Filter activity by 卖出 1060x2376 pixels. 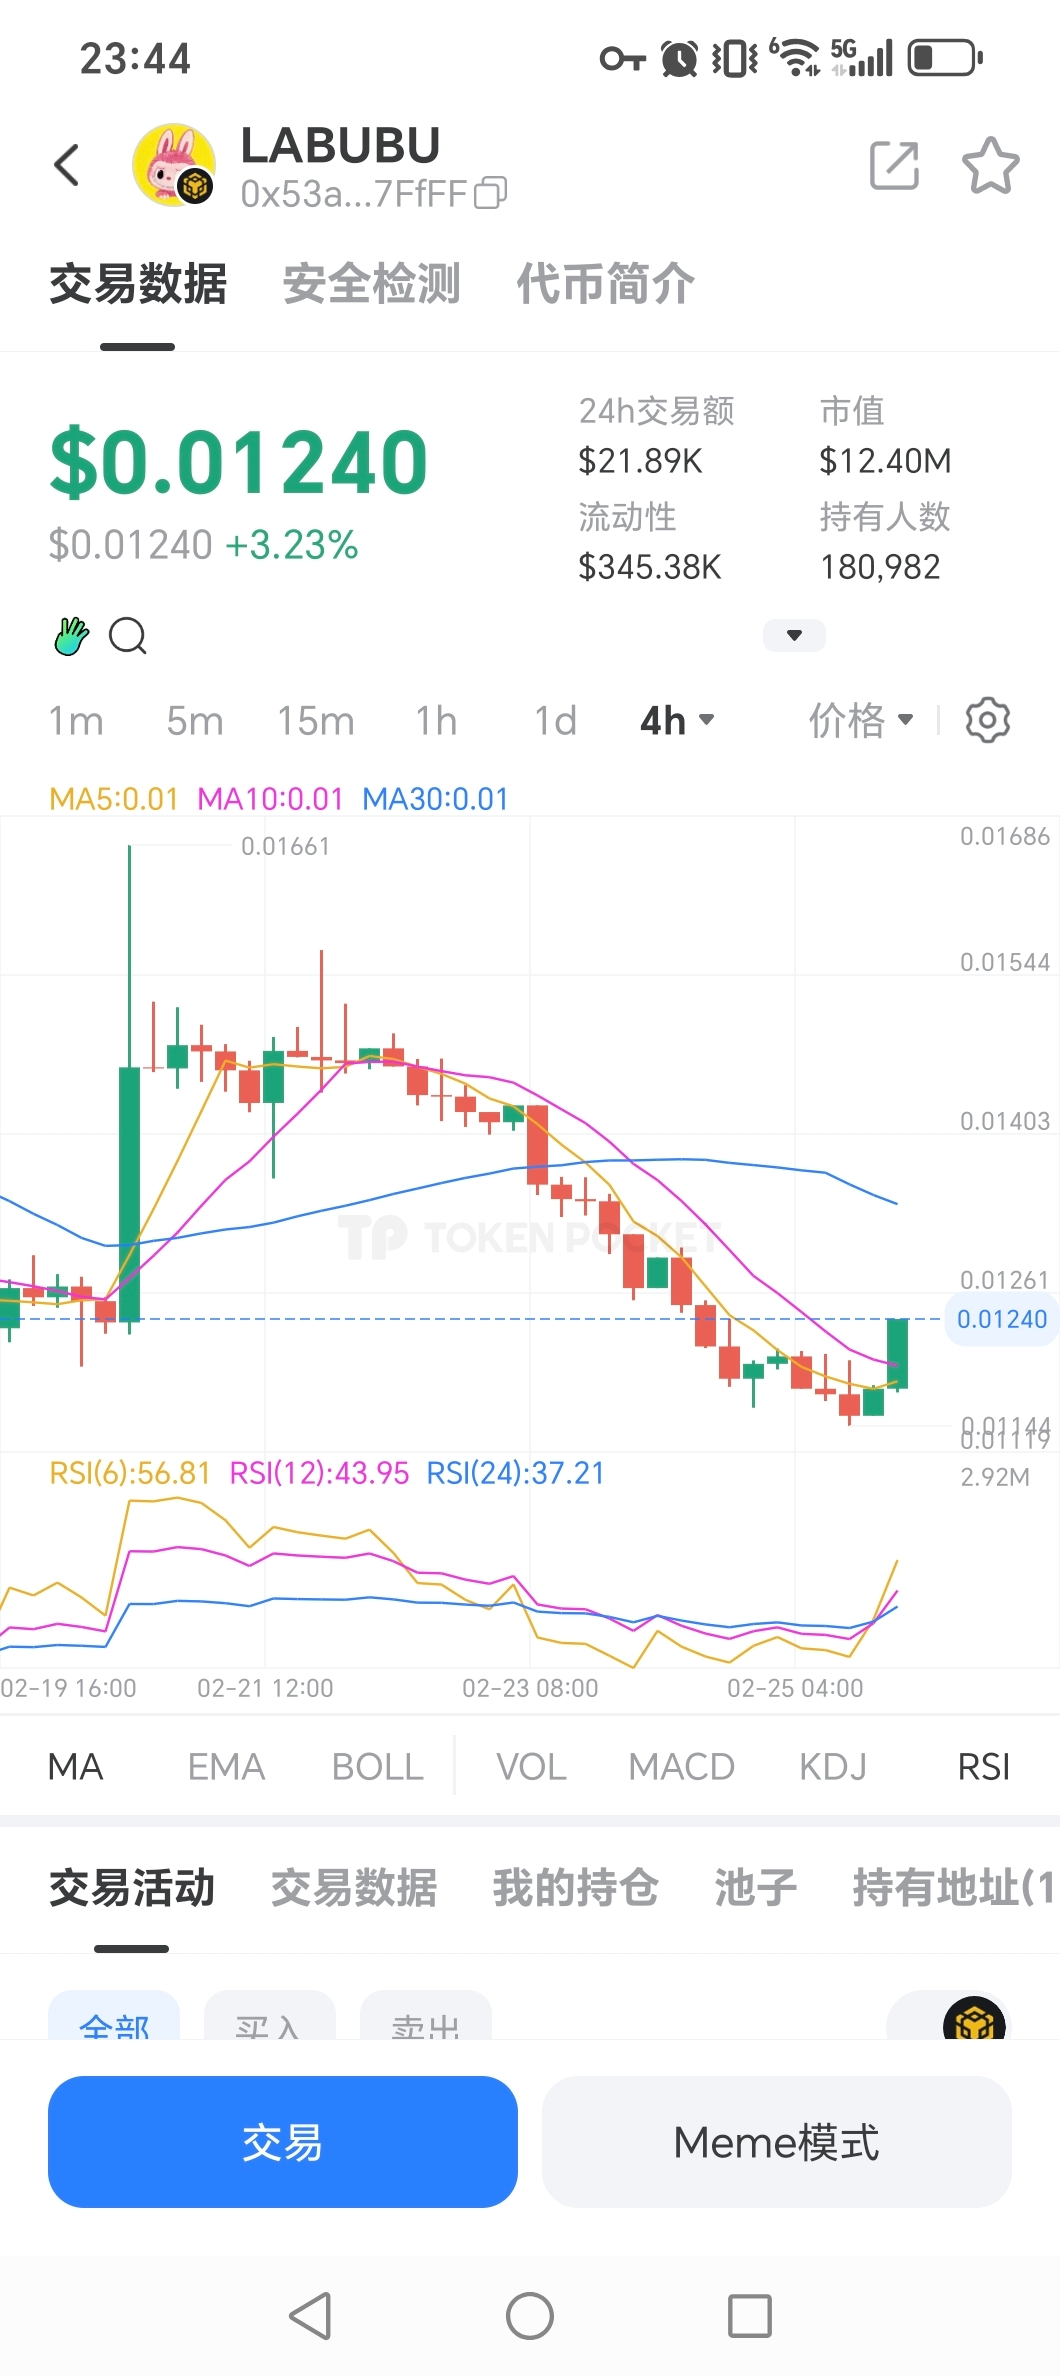426,2016
